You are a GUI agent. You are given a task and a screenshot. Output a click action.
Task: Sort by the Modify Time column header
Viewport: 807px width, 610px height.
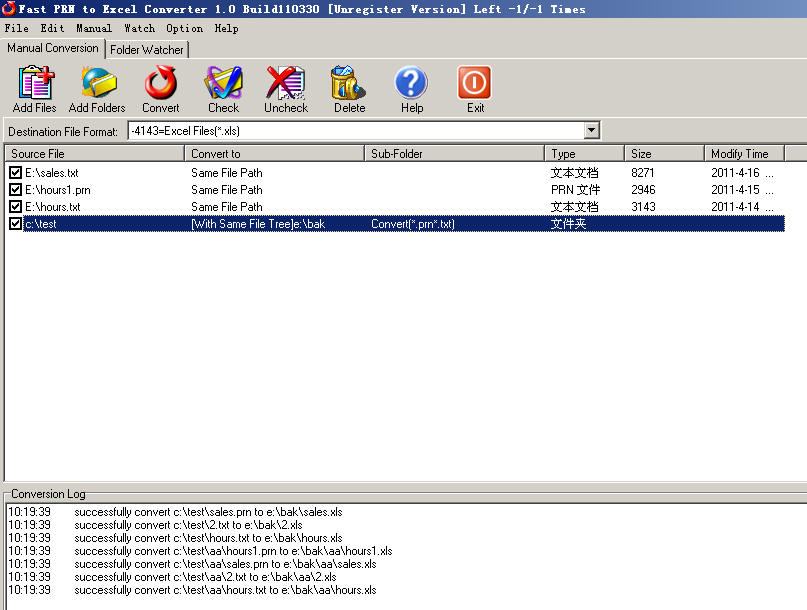(745, 153)
